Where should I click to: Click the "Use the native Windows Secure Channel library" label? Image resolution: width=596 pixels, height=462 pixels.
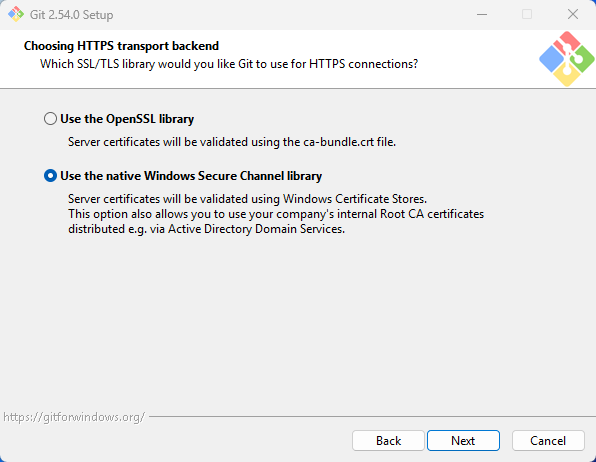coord(191,176)
